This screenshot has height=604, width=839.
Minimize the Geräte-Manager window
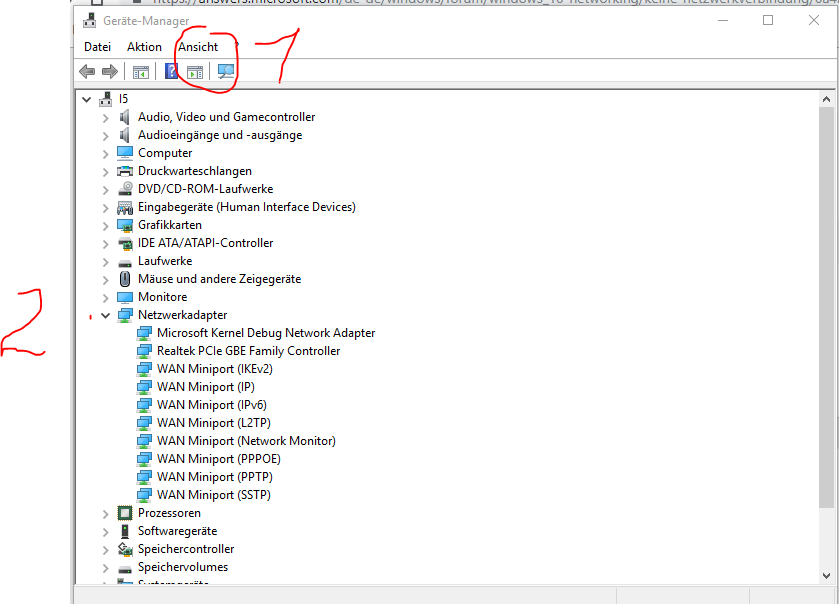click(x=723, y=20)
